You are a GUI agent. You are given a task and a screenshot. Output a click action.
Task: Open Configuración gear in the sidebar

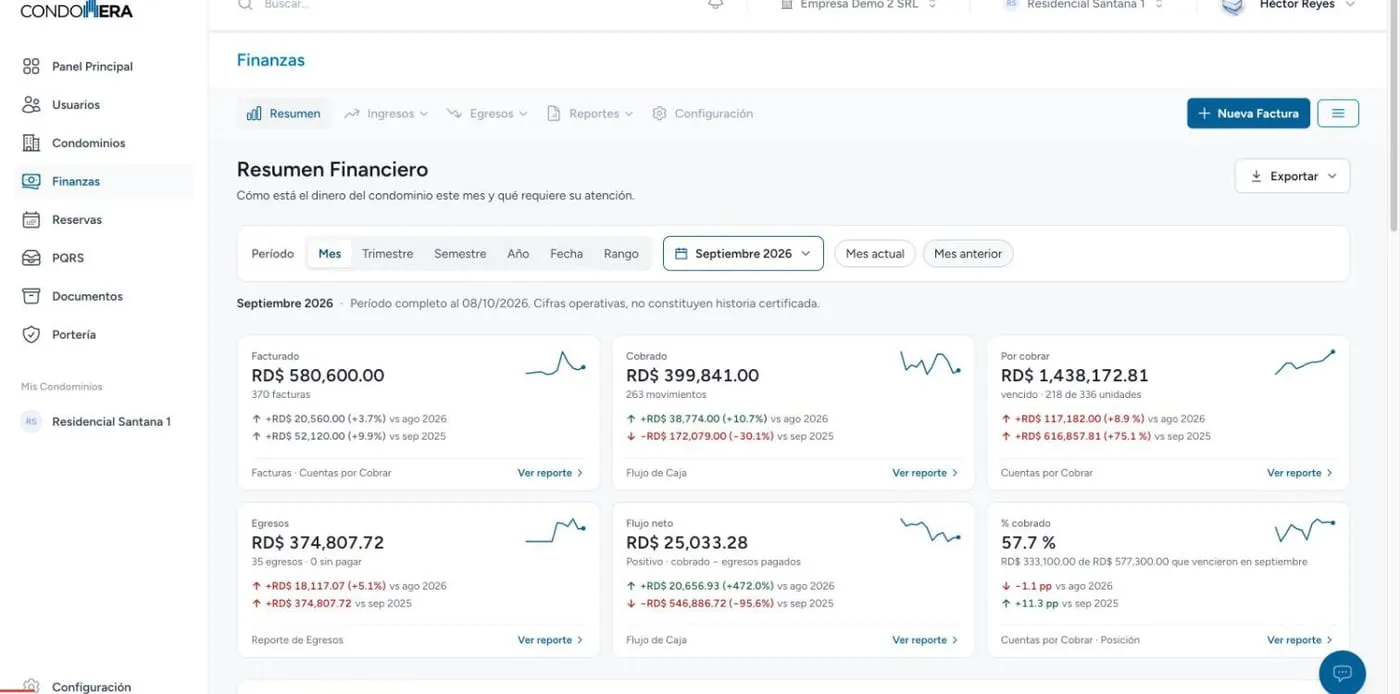coord(31,686)
